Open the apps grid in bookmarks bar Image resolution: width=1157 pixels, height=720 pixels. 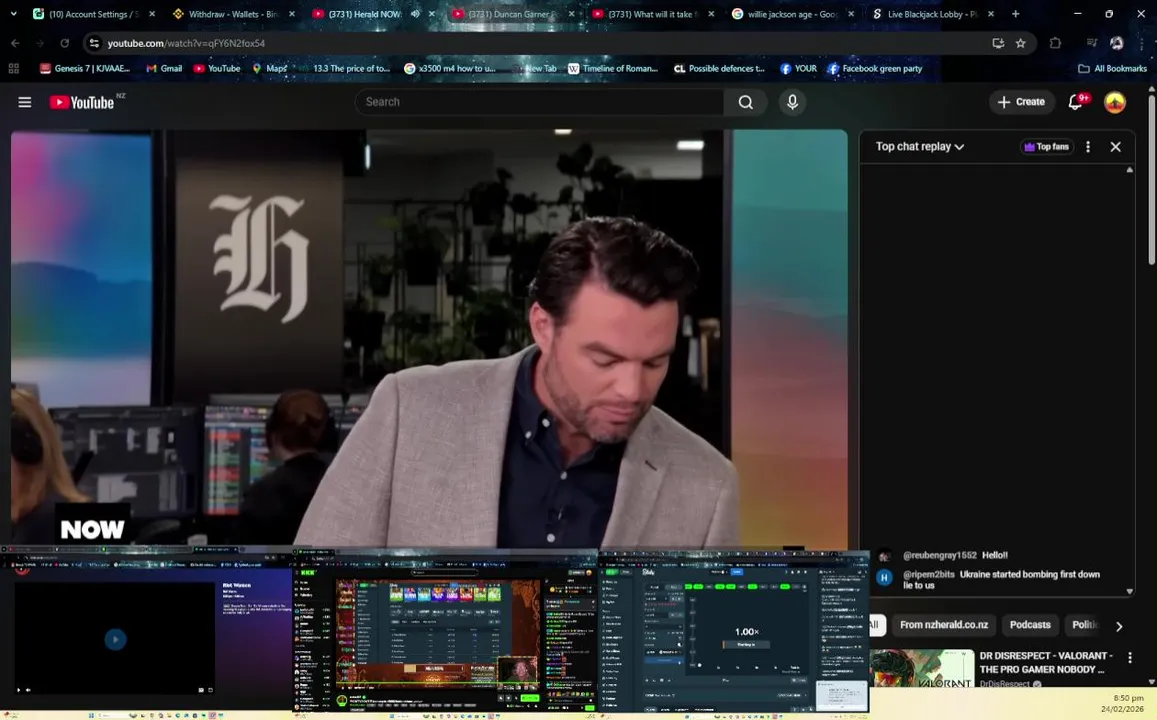[13, 69]
